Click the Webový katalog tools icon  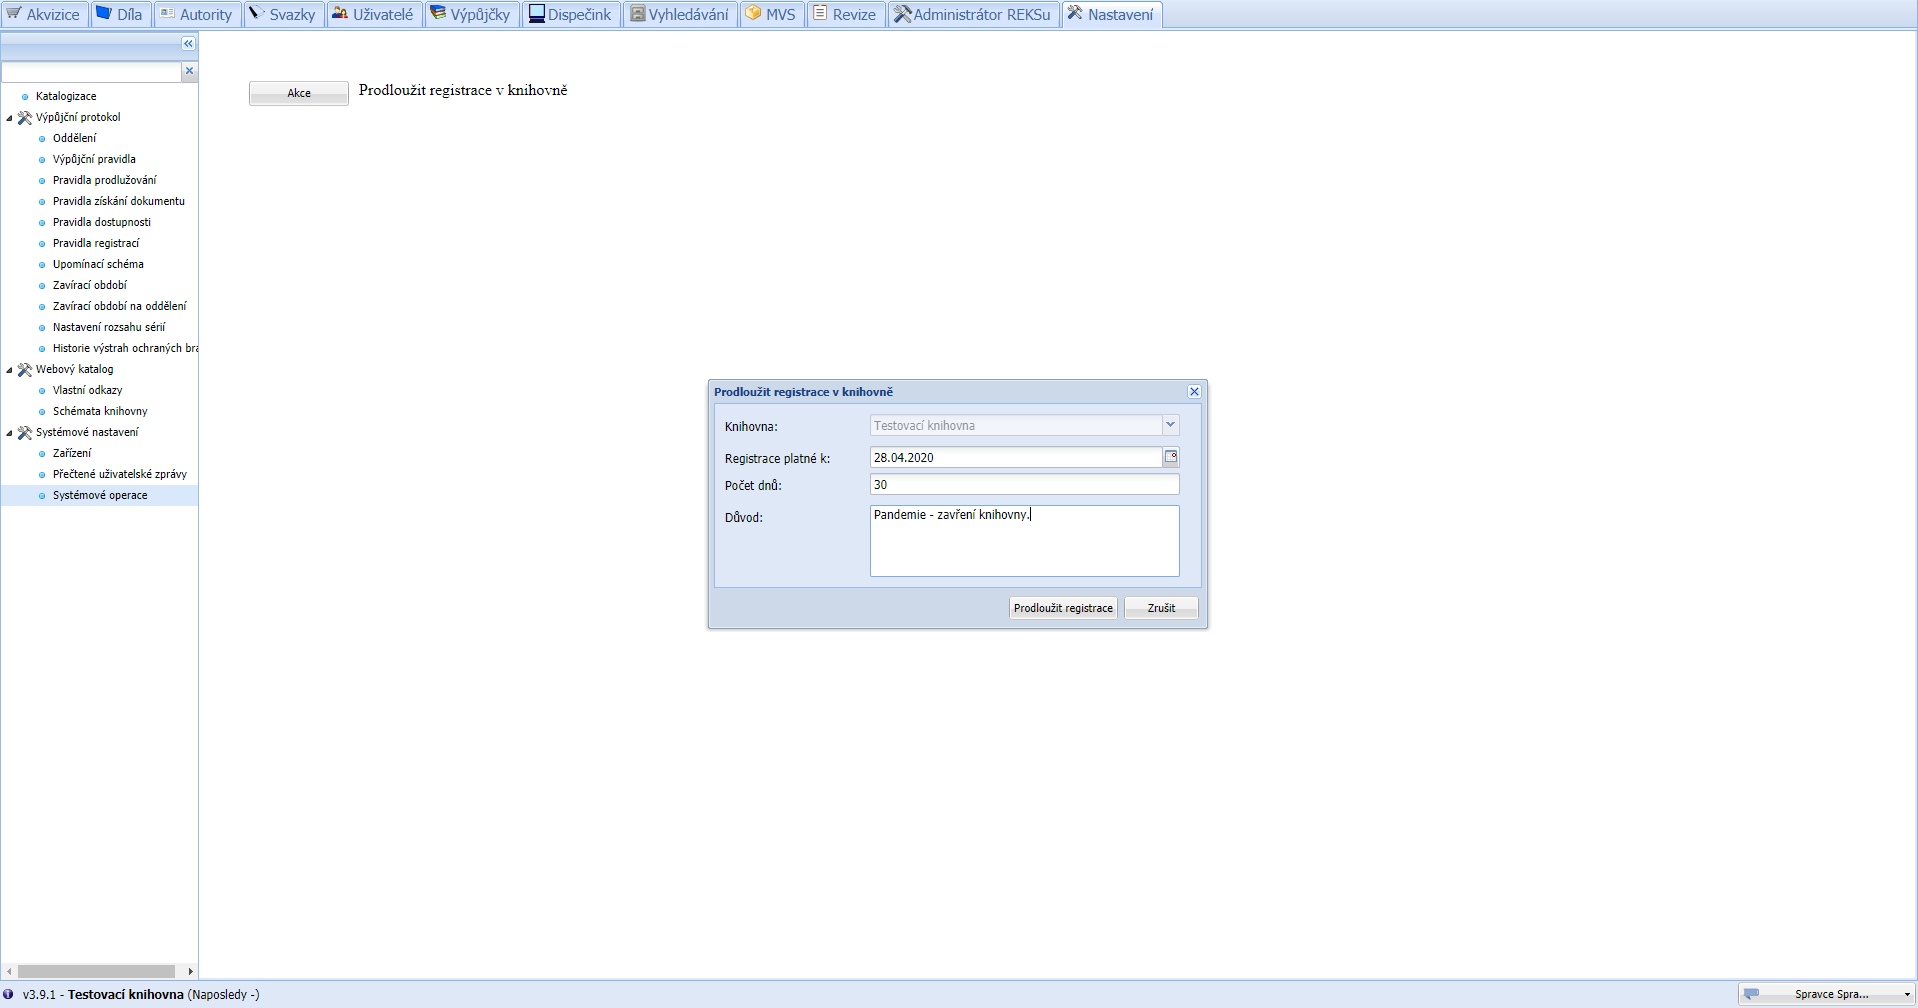click(25, 370)
